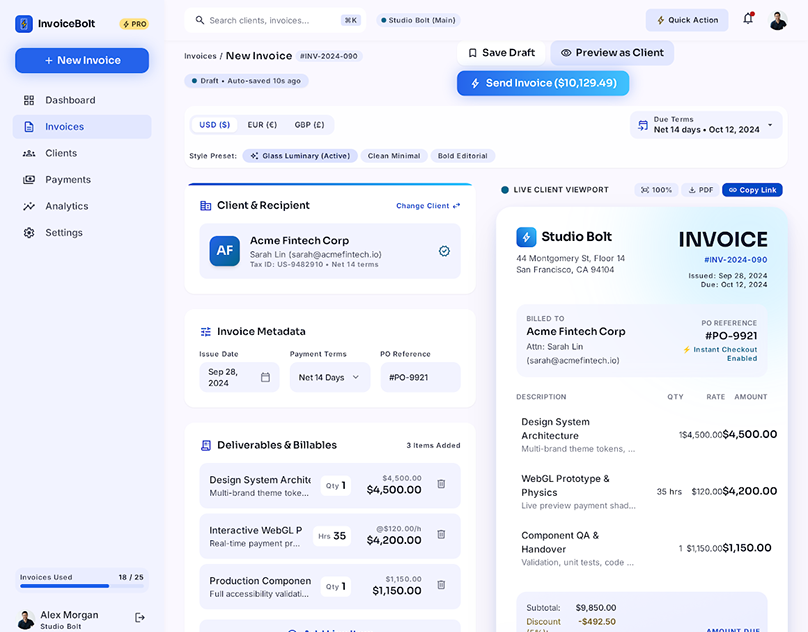Go to Dashboard
Screen dimensions: 808x632
point(82,100)
